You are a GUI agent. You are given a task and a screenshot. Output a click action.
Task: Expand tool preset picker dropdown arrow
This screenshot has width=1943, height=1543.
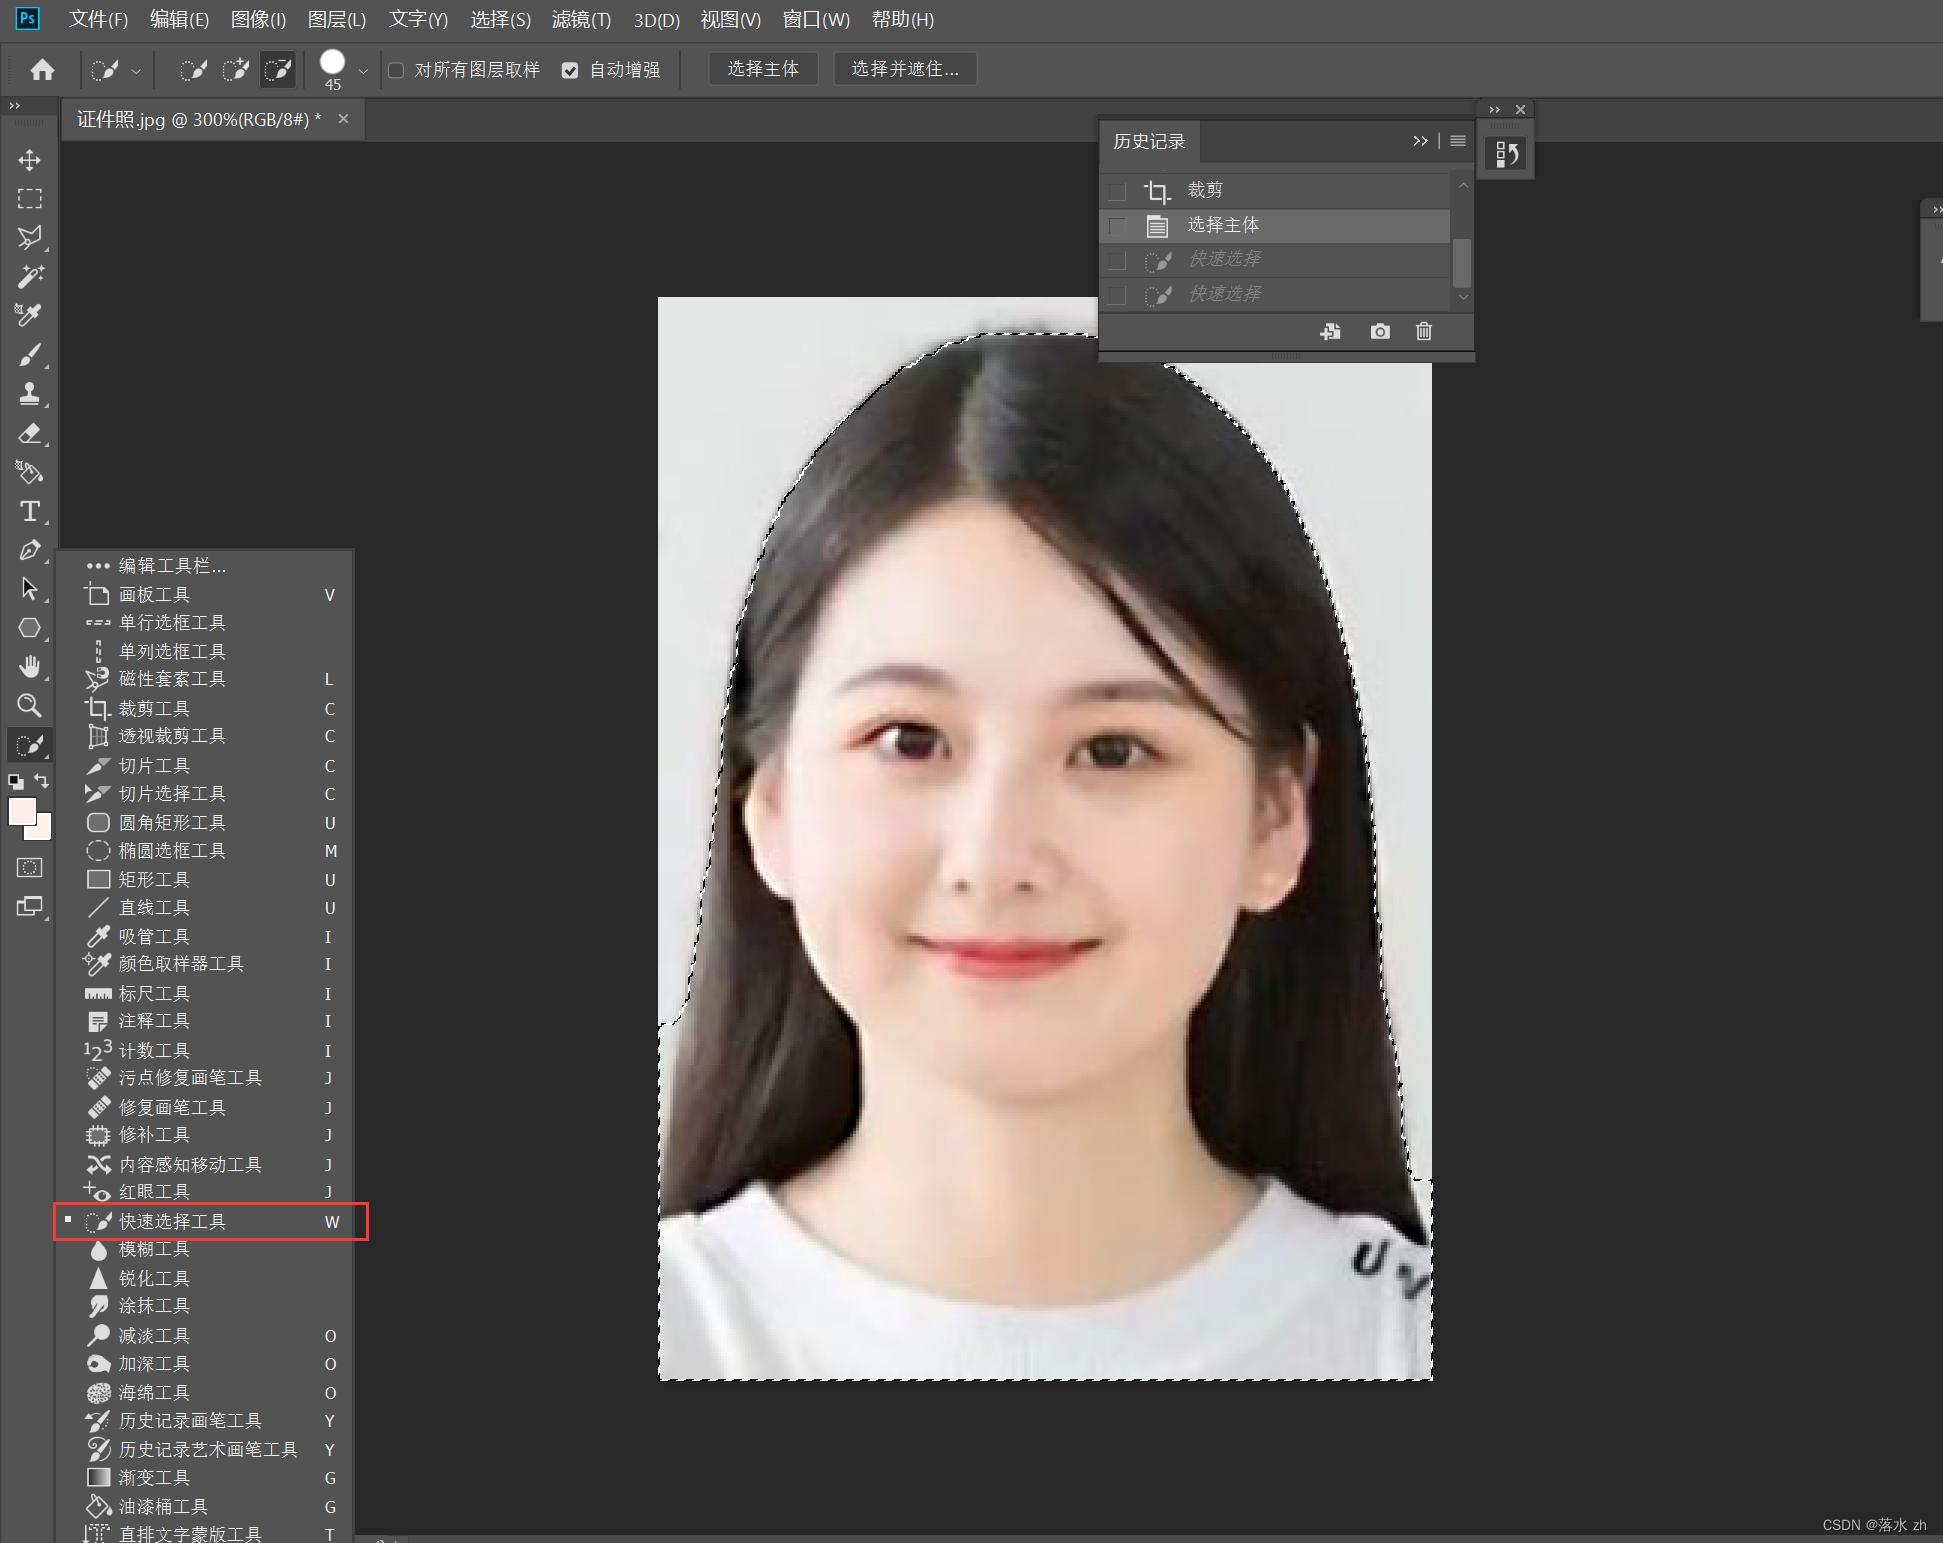(x=136, y=71)
